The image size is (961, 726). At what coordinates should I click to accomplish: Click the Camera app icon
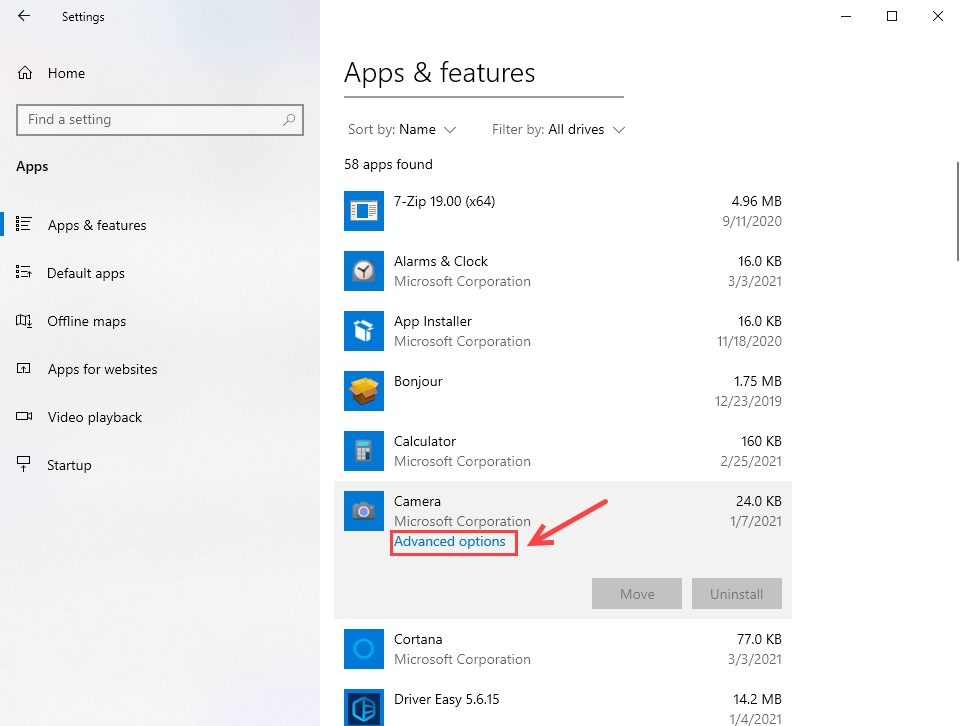click(x=364, y=511)
